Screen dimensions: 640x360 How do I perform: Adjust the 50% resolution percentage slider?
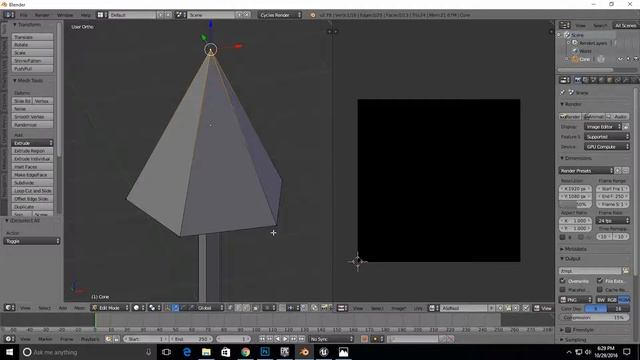[575, 204]
